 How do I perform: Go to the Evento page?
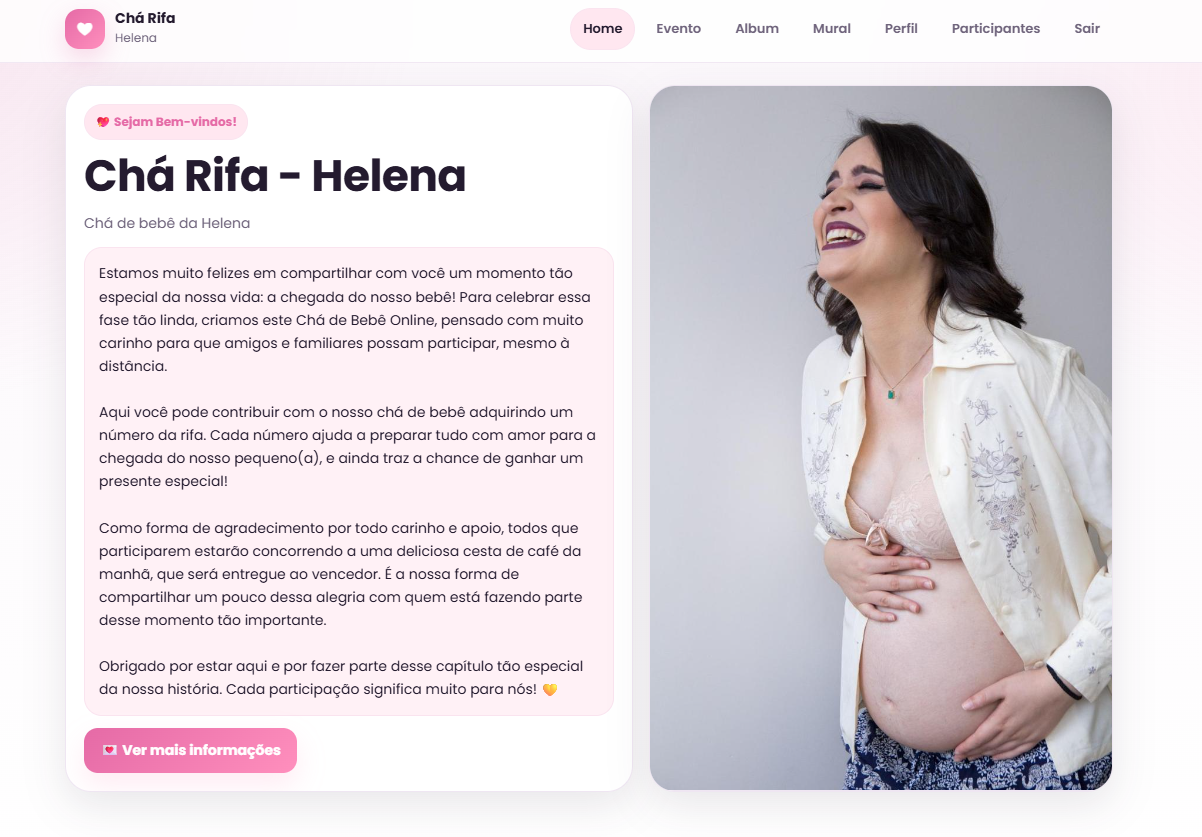[x=678, y=29]
